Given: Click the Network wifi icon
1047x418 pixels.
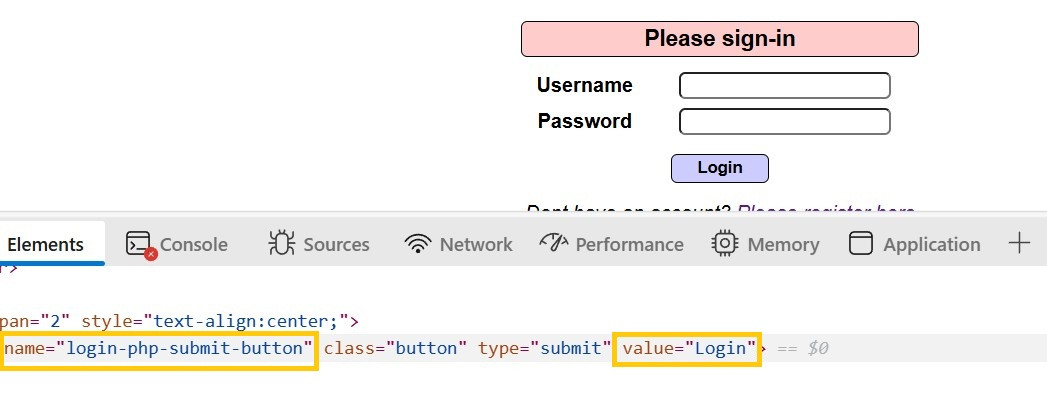Looking at the screenshot, I should click(417, 244).
